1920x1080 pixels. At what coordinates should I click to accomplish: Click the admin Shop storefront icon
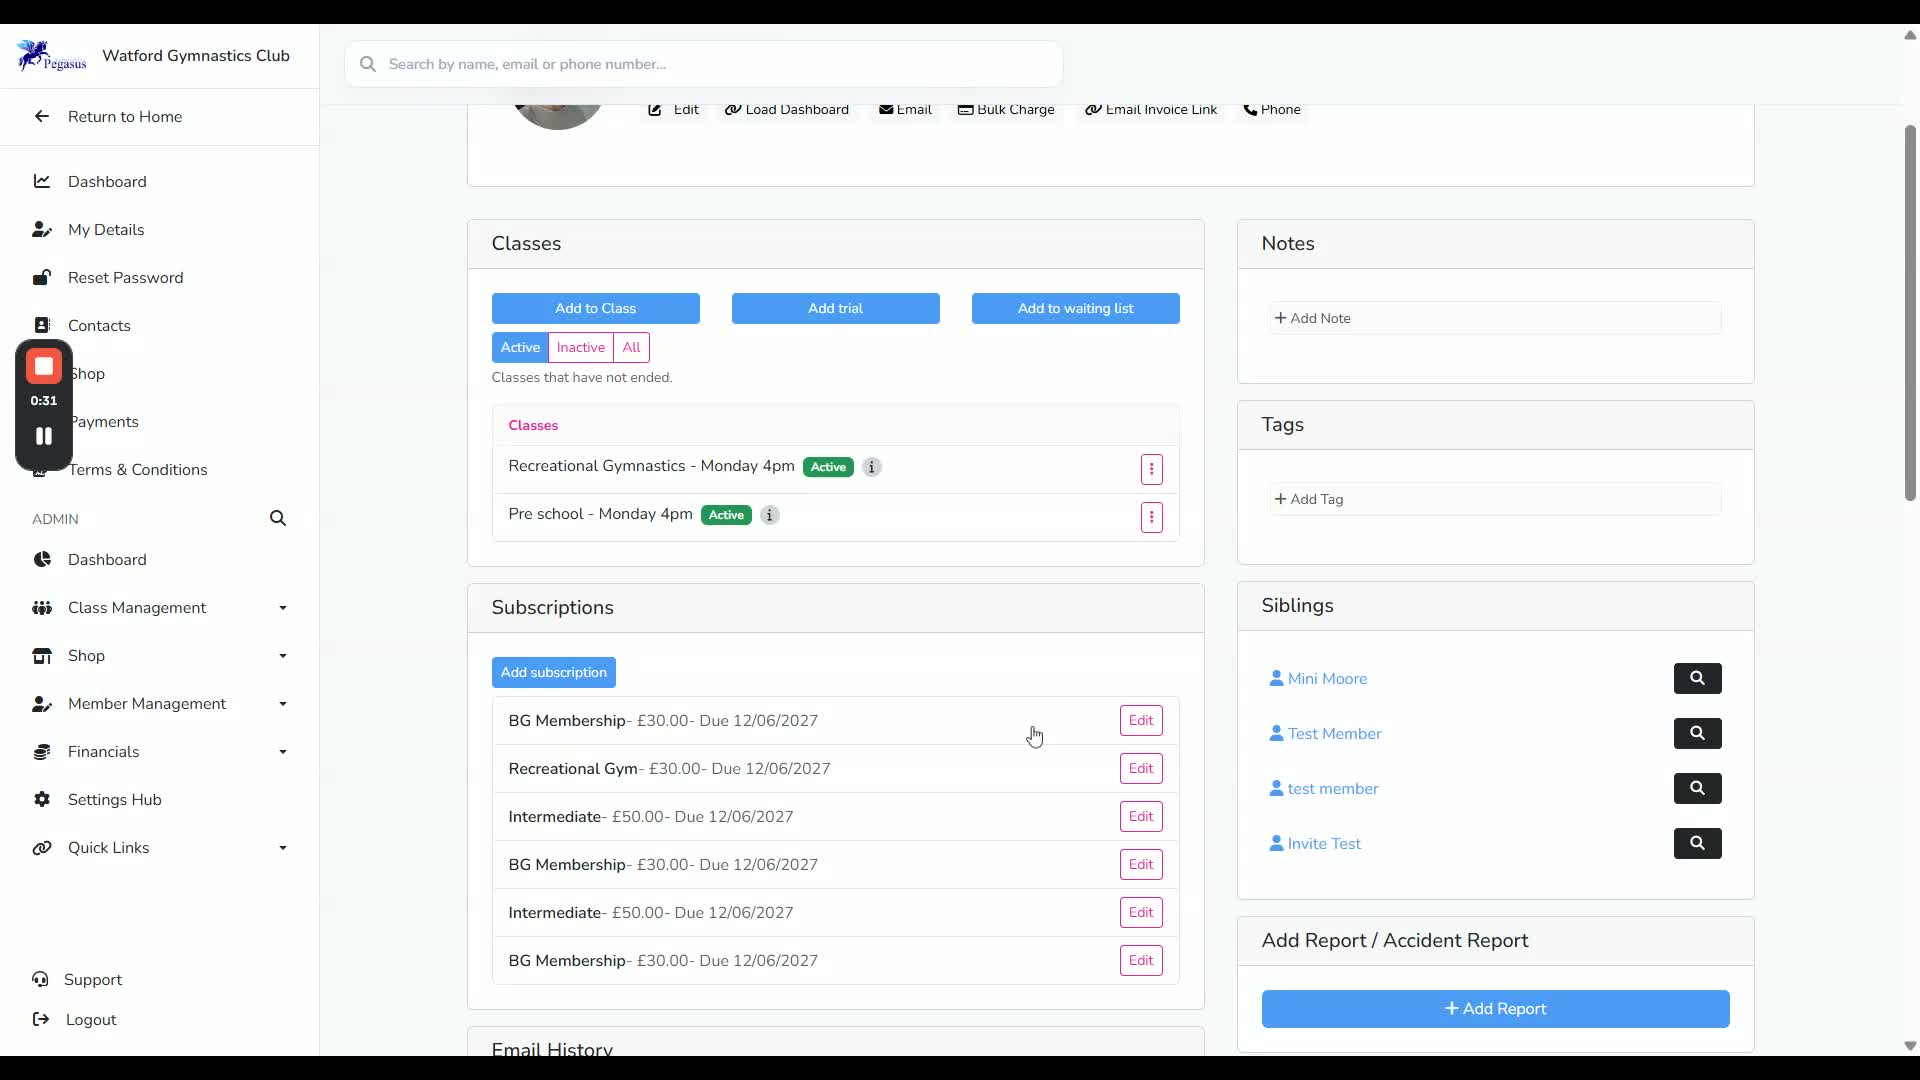coord(42,656)
